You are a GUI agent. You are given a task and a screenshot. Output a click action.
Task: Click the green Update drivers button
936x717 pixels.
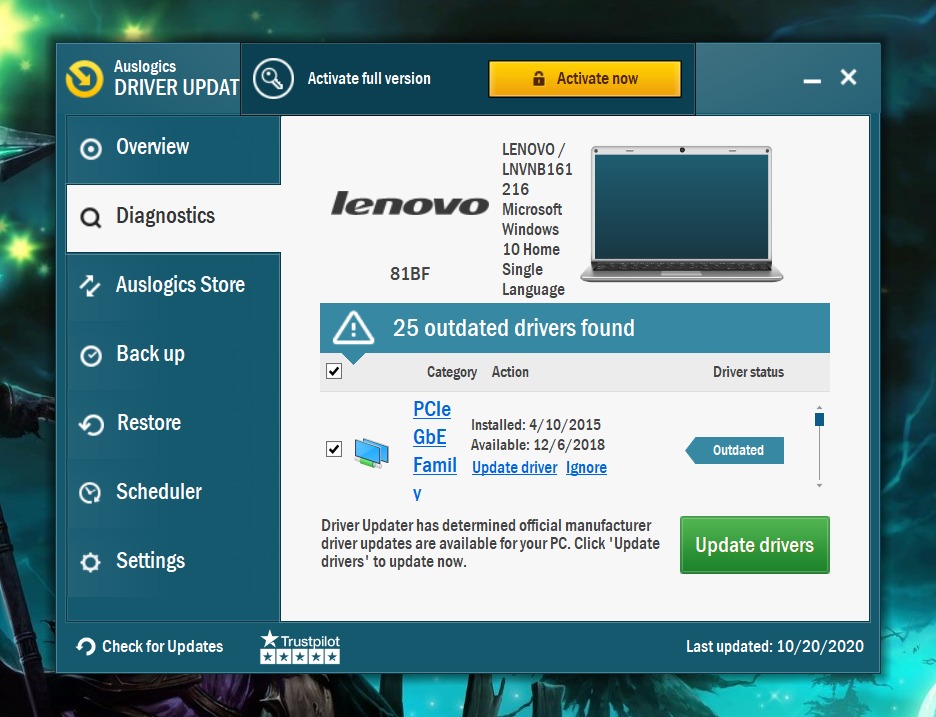(x=755, y=545)
